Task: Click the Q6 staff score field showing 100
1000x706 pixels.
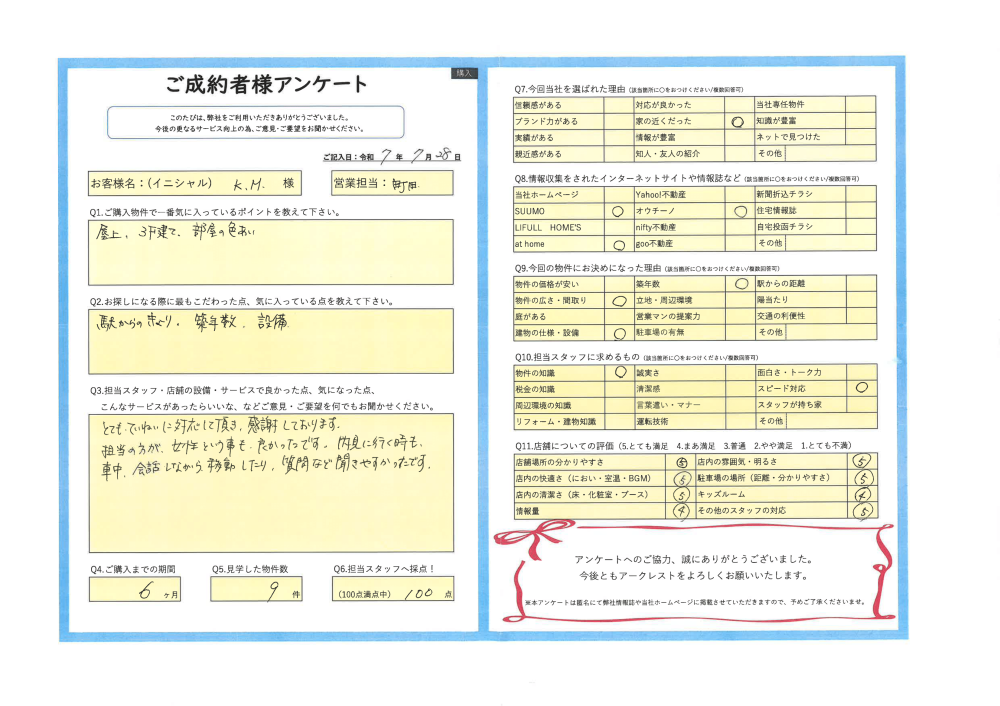Action: [x=392, y=591]
